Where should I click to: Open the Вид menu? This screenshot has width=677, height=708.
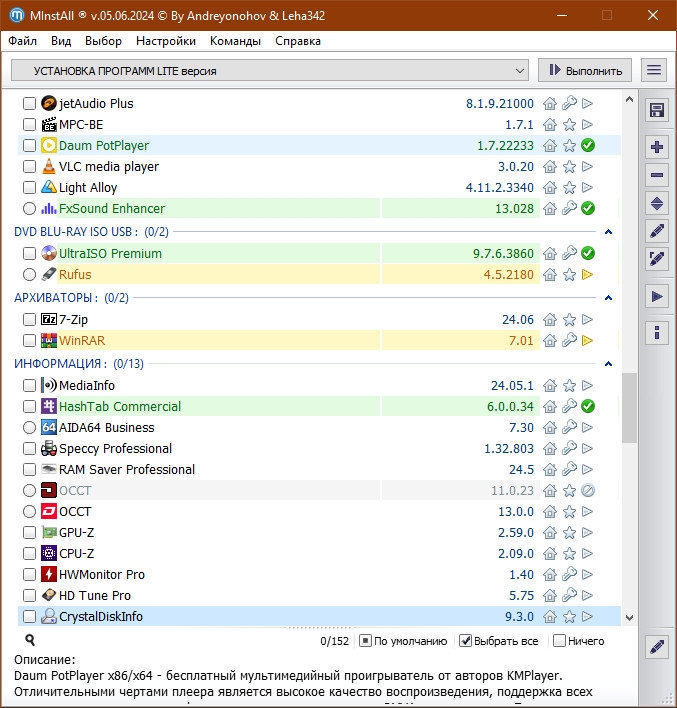[61, 41]
